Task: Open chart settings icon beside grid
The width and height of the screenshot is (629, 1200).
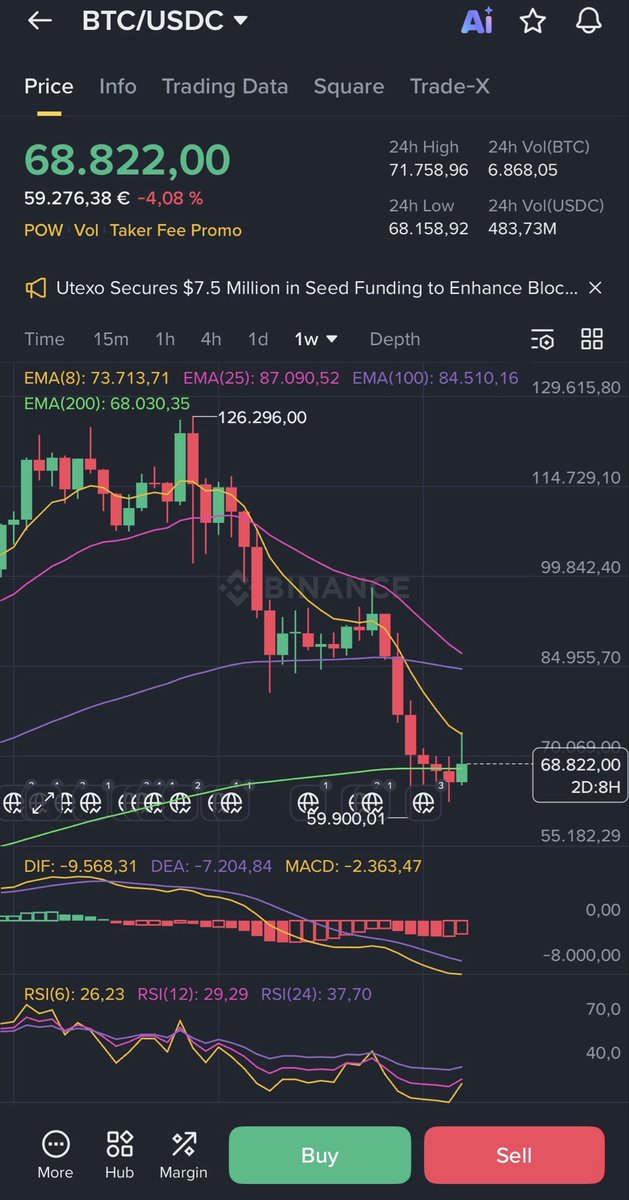Action: (x=542, y=340)
